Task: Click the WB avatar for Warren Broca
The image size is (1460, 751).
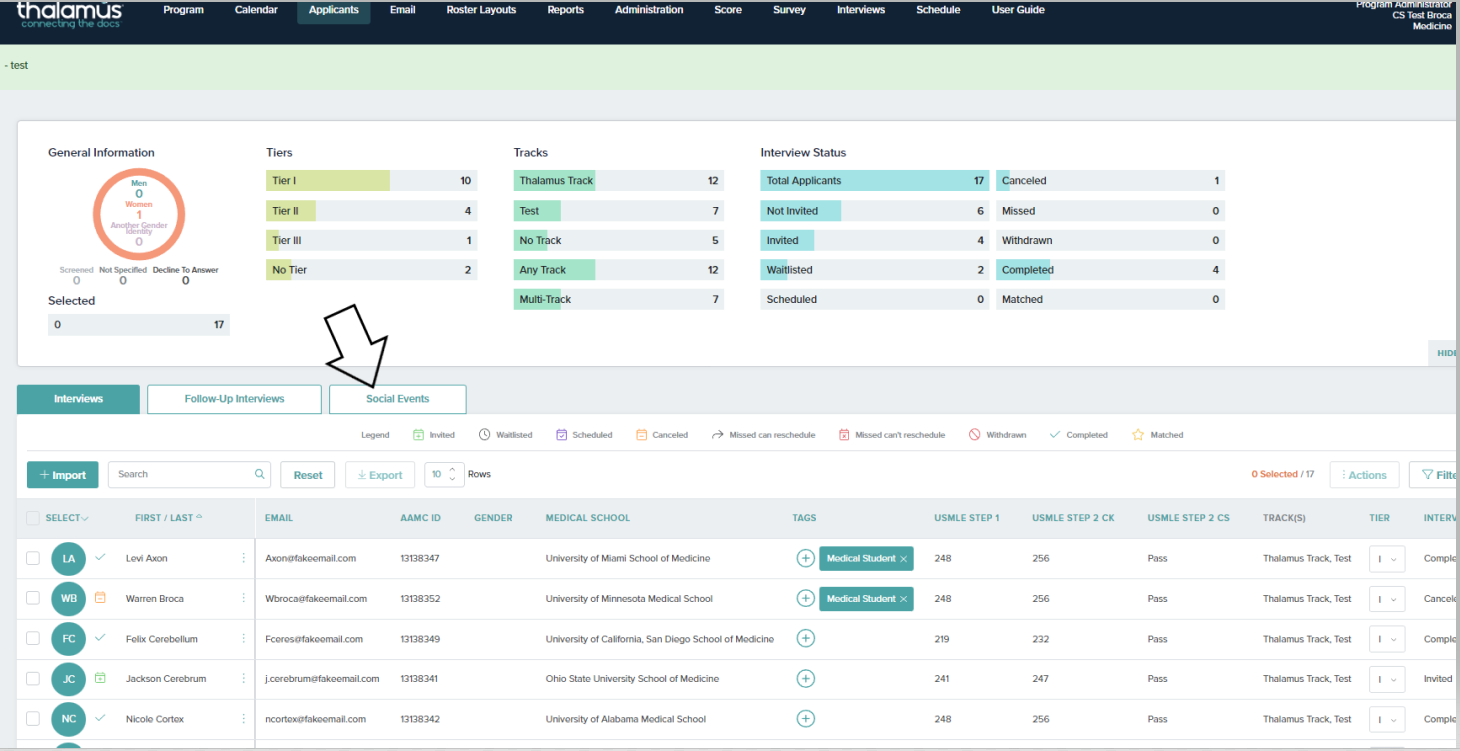Action: coord(68,598)
